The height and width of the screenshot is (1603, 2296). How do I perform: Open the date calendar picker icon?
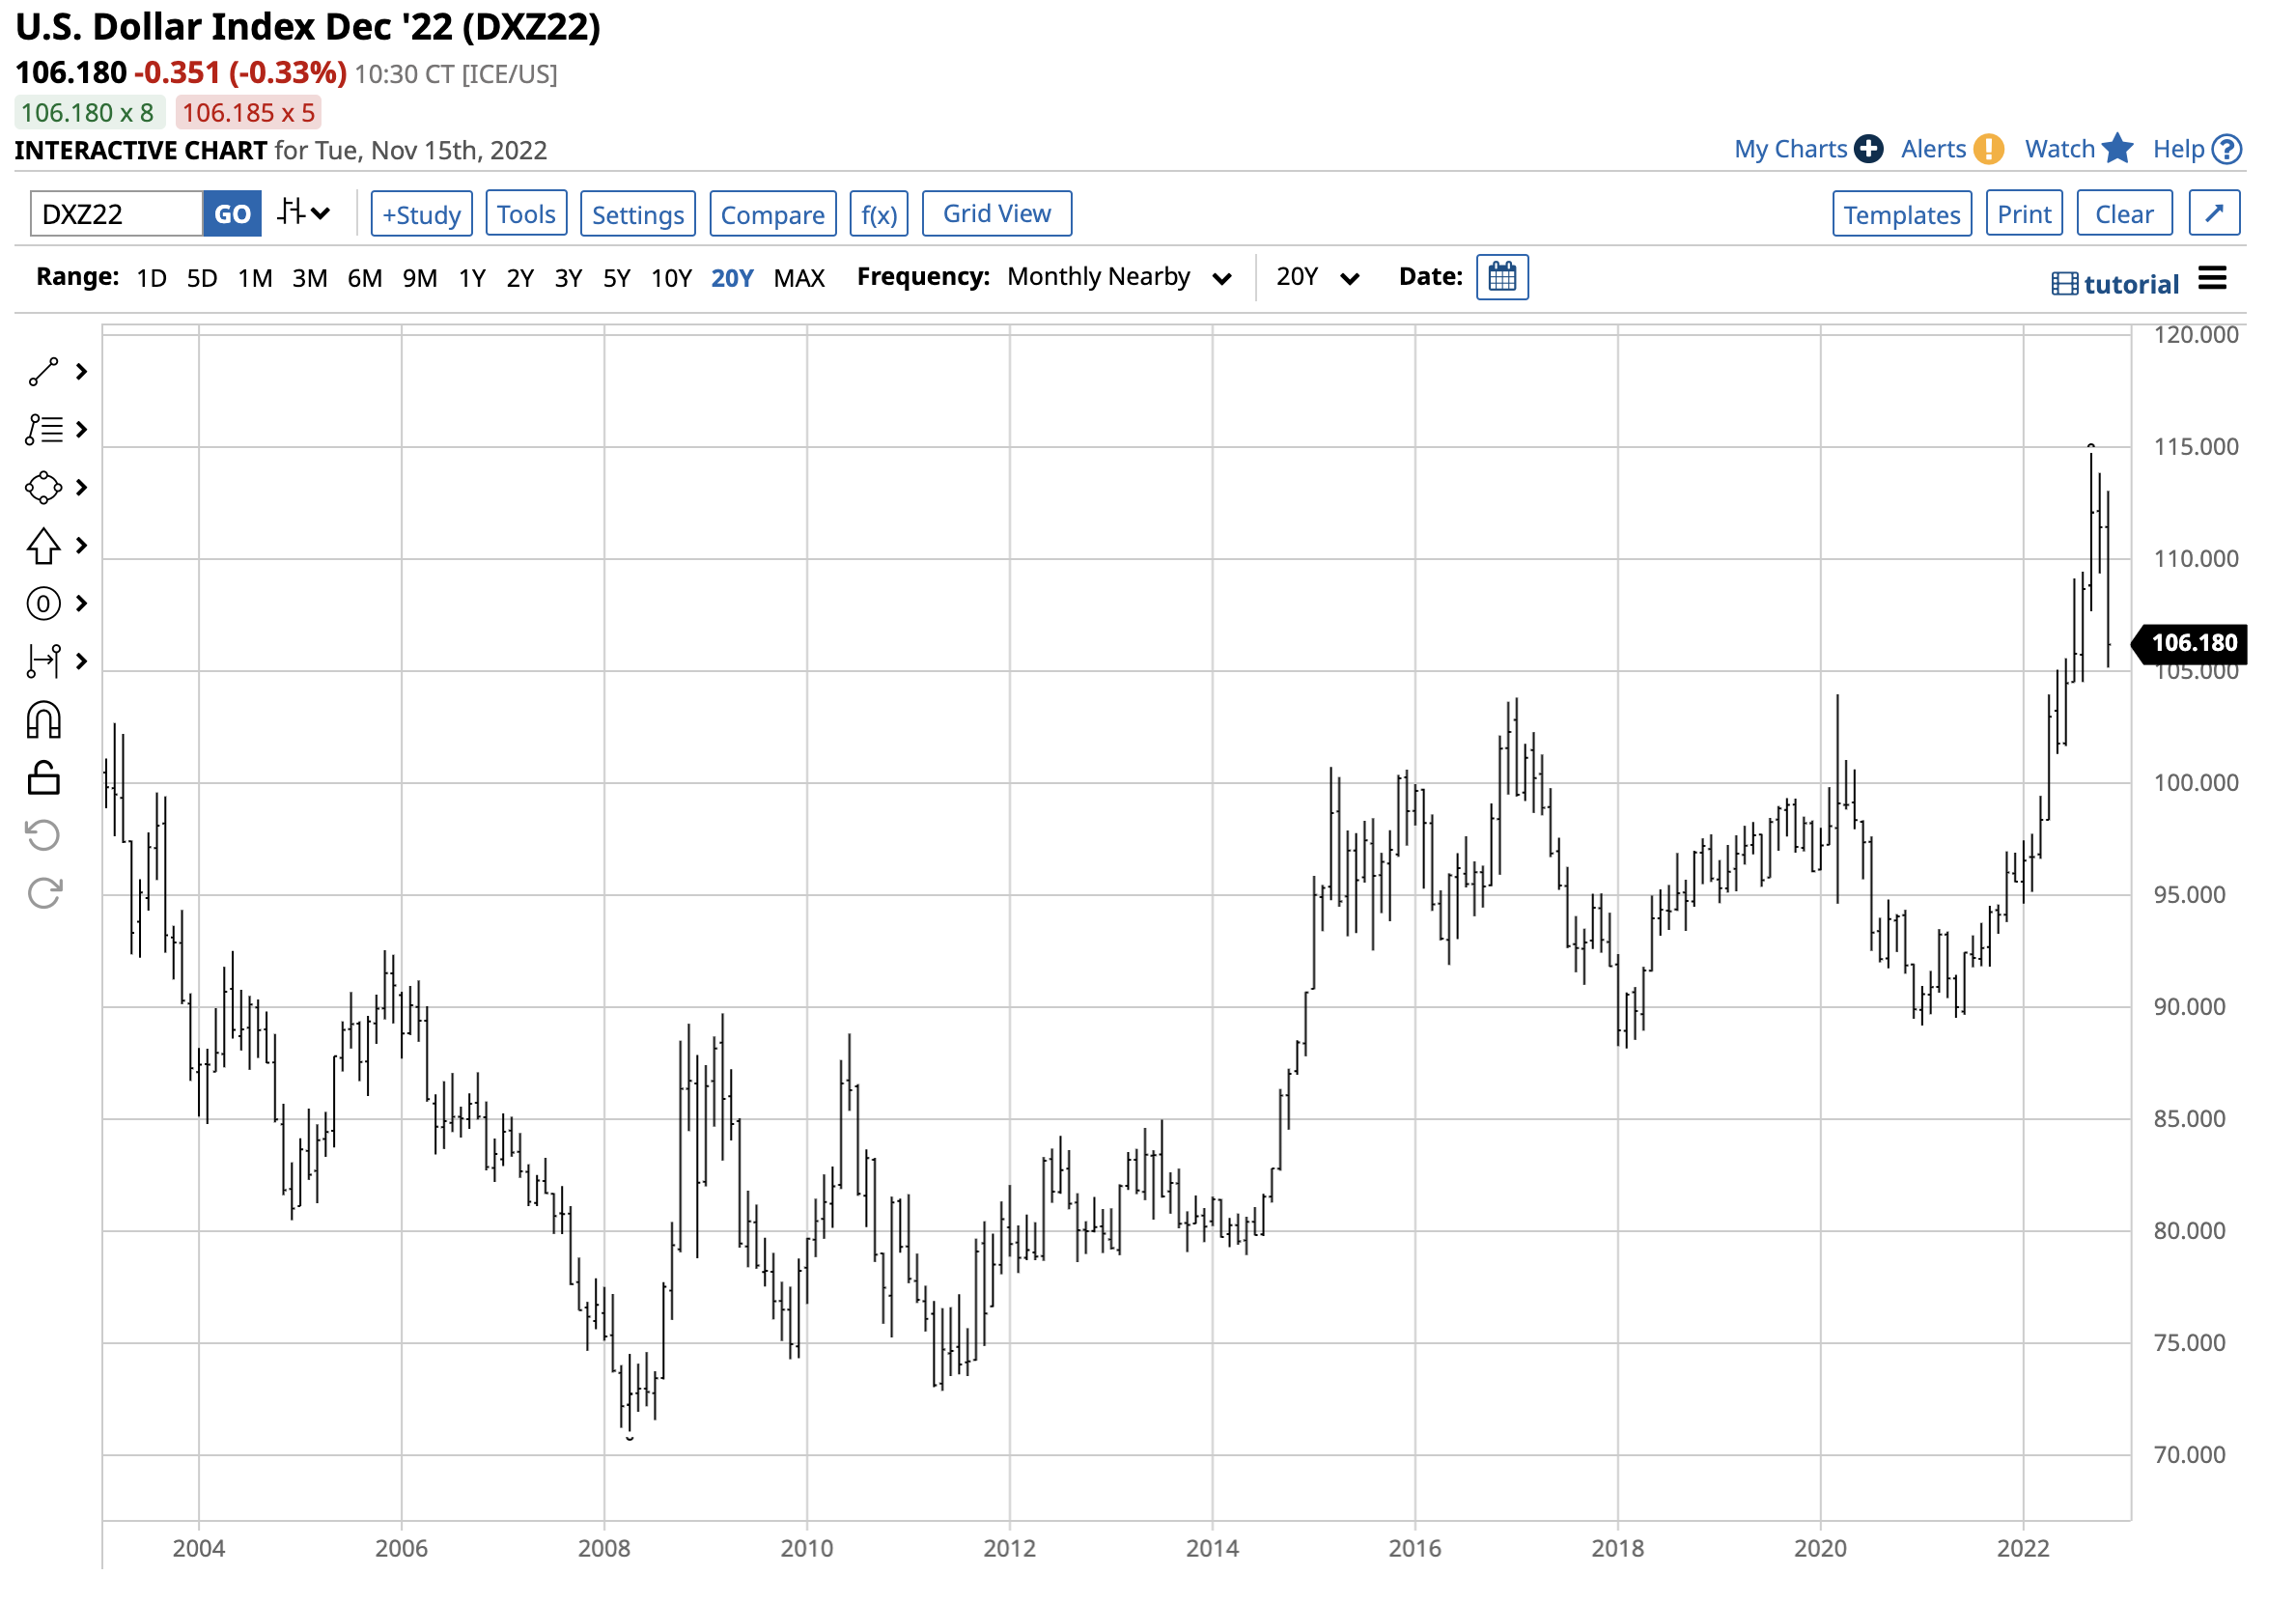tap(1501, 277)
